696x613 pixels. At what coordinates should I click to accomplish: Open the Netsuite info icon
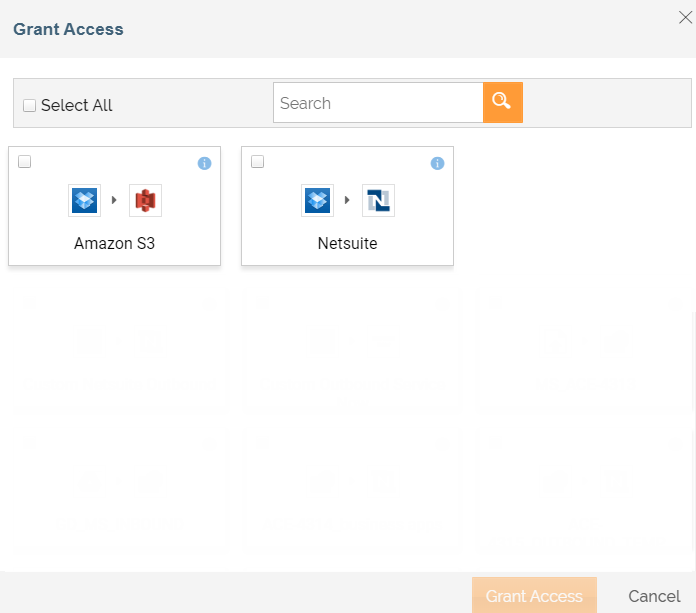tap(437, 163)
